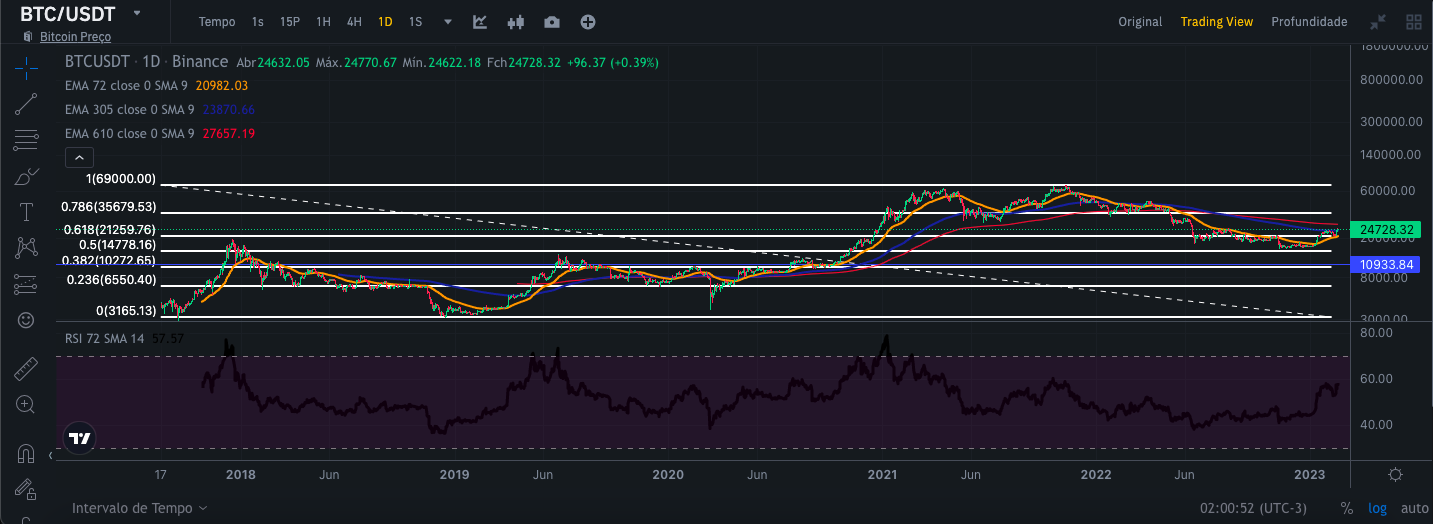Viewport: 1433px width, 524px height.
Task: Toggle auto scale mode
Action: 1414,508
